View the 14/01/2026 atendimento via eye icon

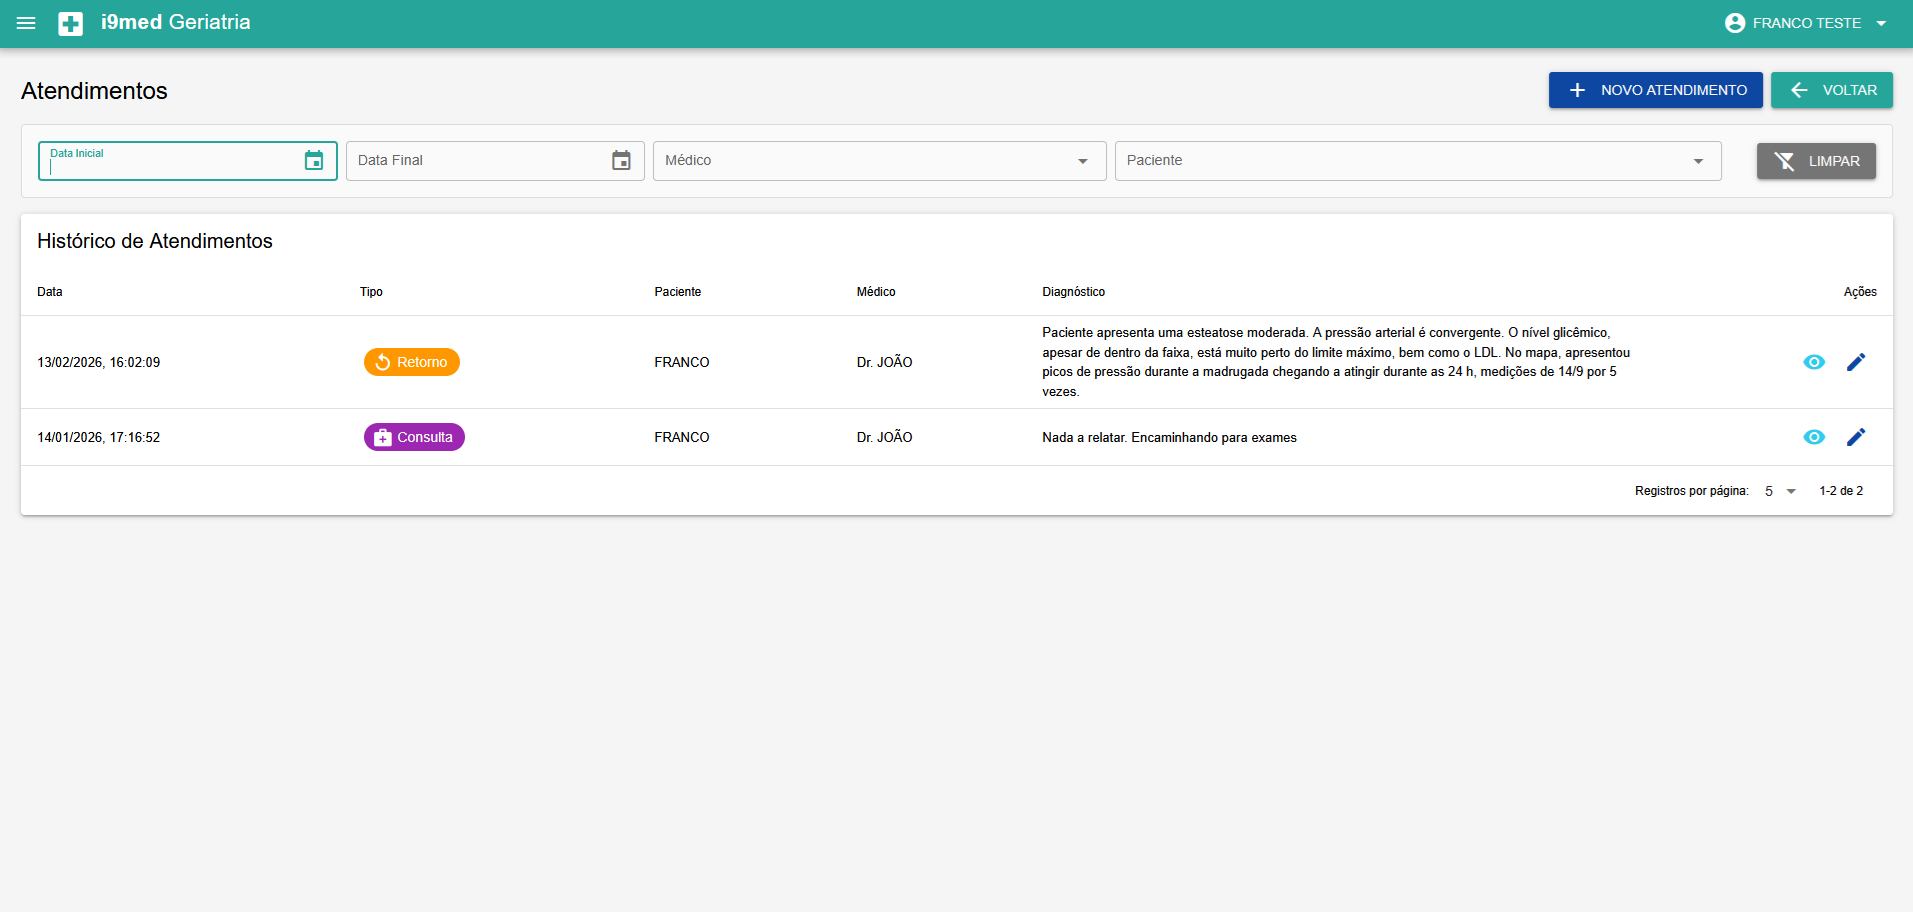1814,437
